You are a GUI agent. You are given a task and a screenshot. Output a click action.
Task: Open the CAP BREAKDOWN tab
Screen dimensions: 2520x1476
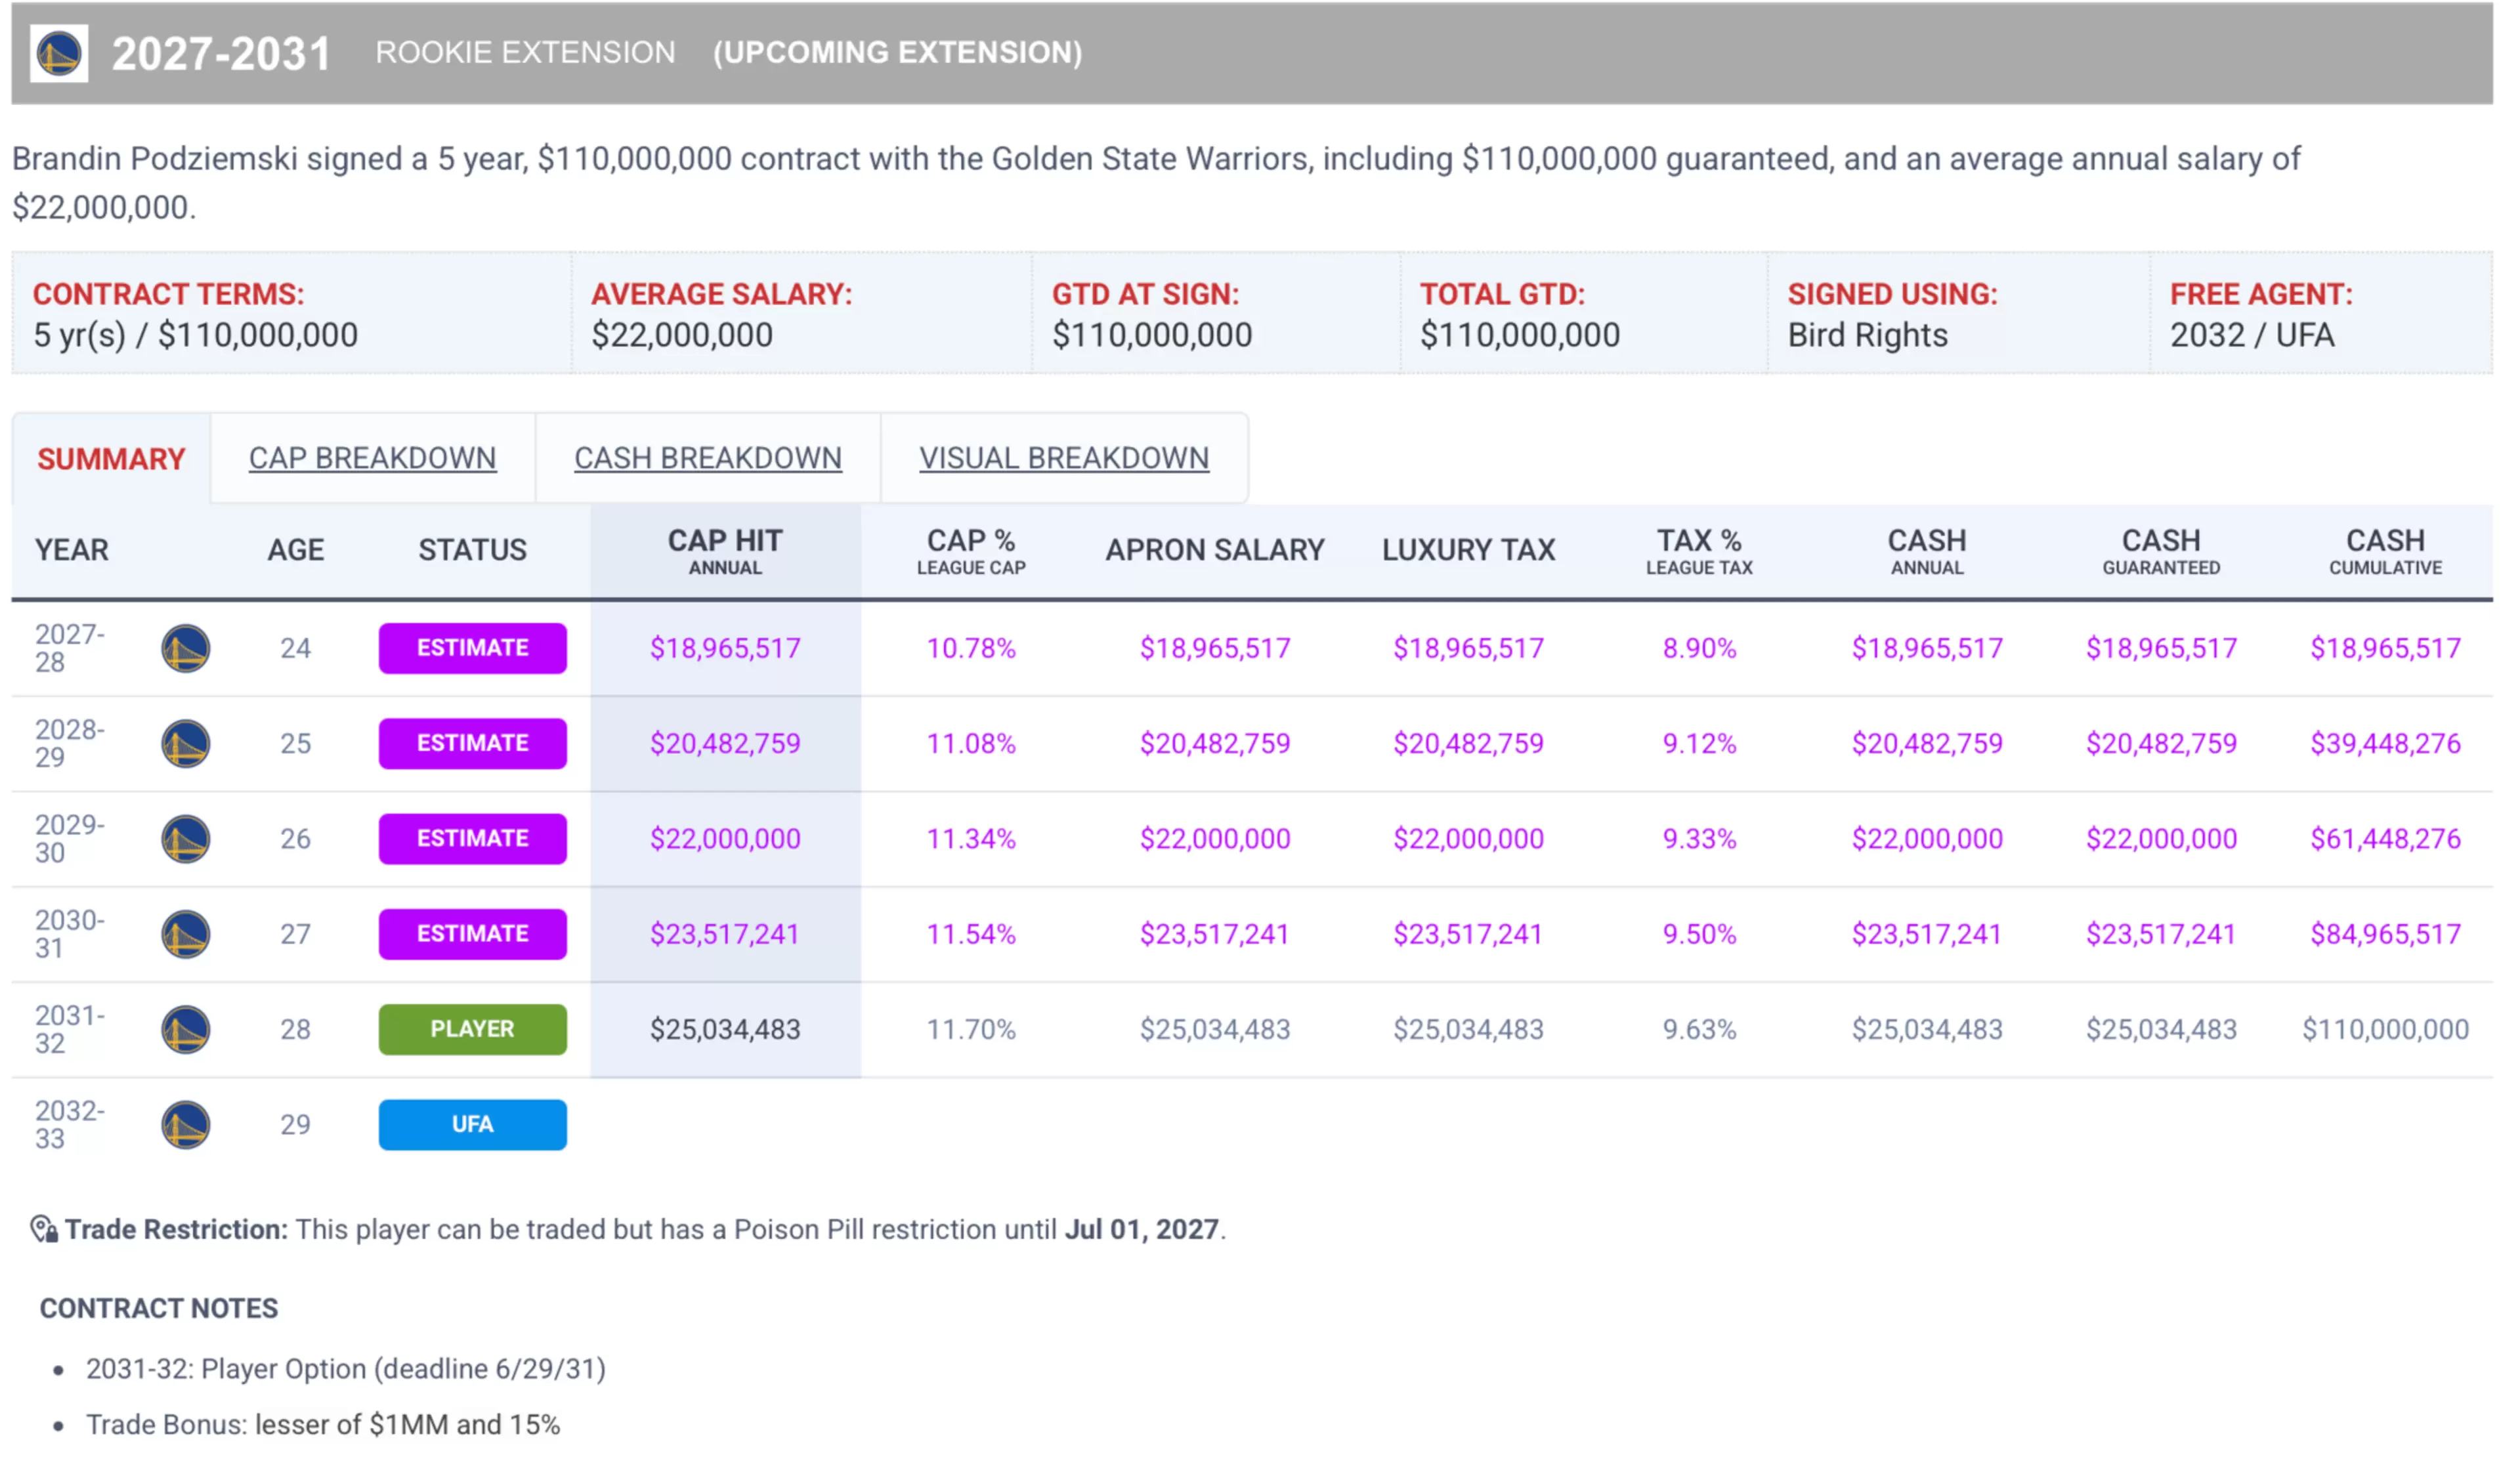pyautogui.click(x=374, y=459)
